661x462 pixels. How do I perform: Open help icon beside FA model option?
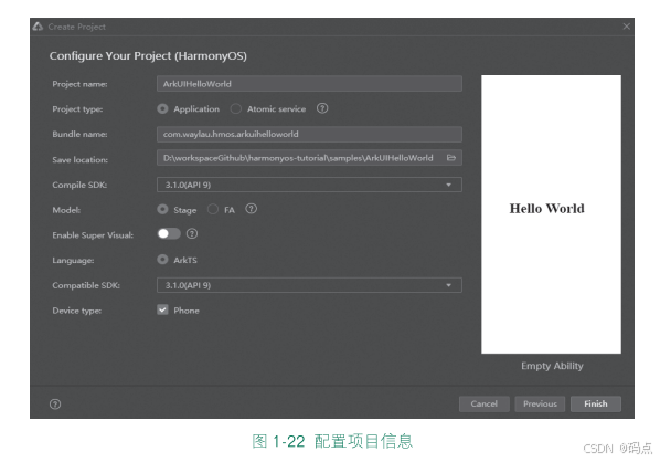251,209
